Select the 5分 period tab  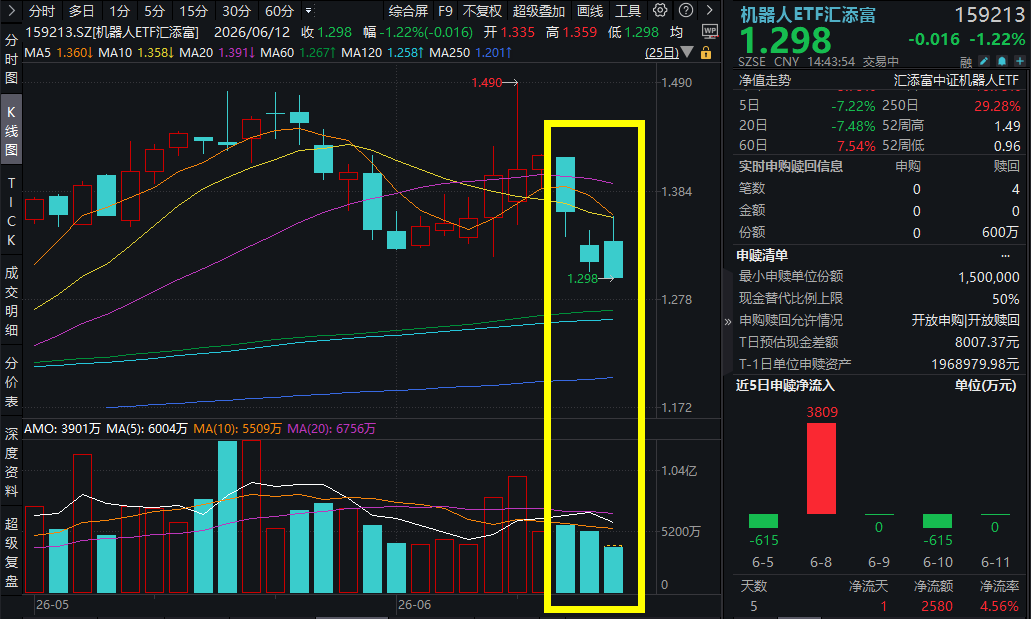[155, 11]
